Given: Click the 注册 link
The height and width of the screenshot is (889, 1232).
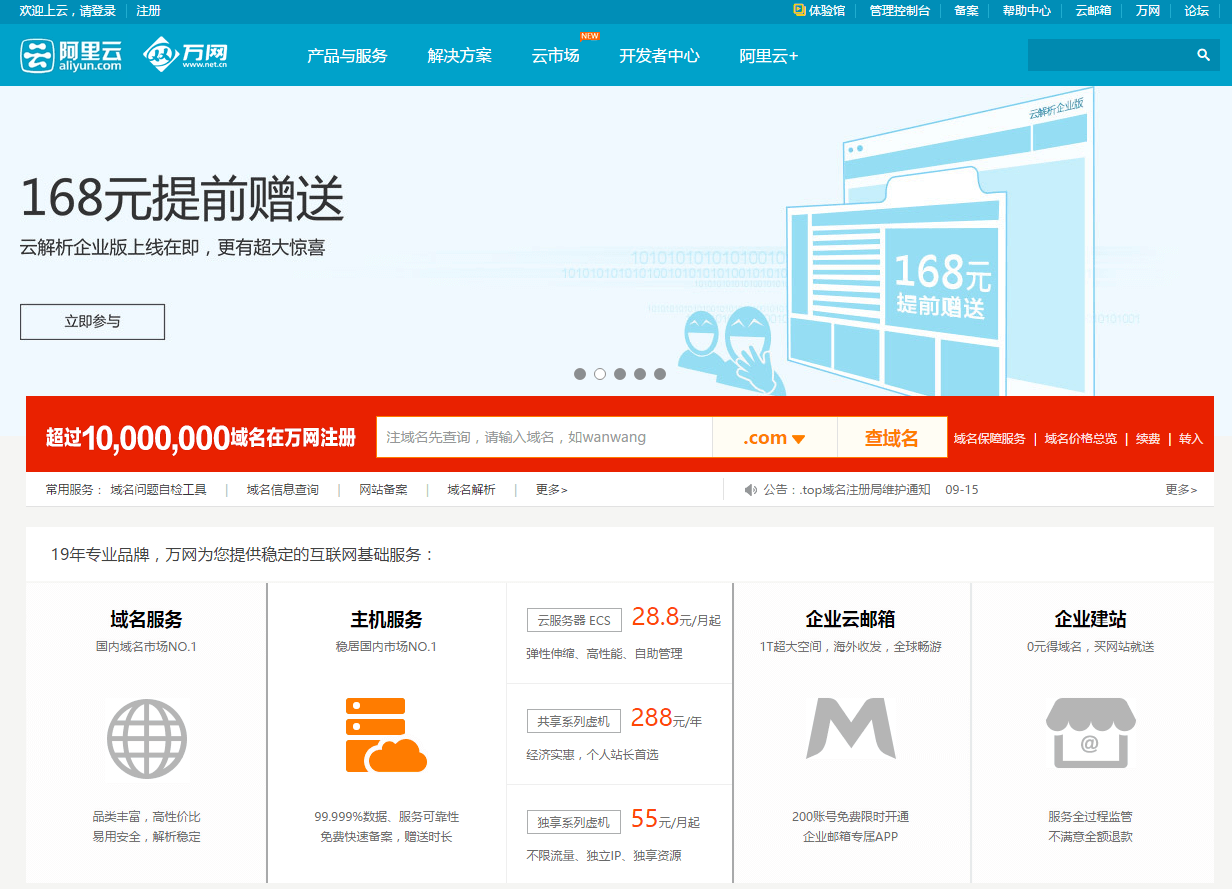Looking at the screenshot, I should tap(148, 11).
